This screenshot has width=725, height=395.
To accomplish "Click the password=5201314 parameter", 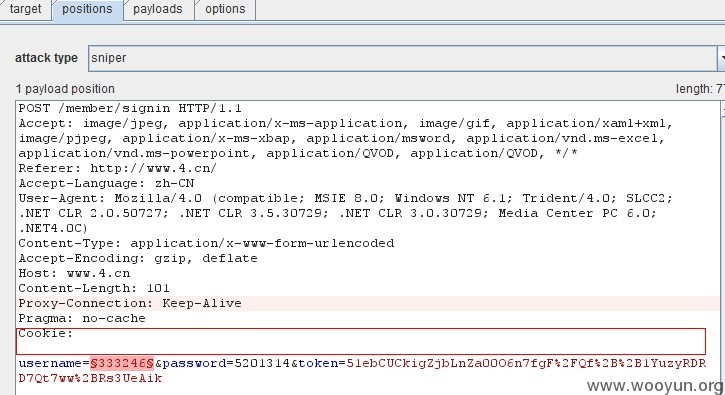I will [x=226, y=363].
